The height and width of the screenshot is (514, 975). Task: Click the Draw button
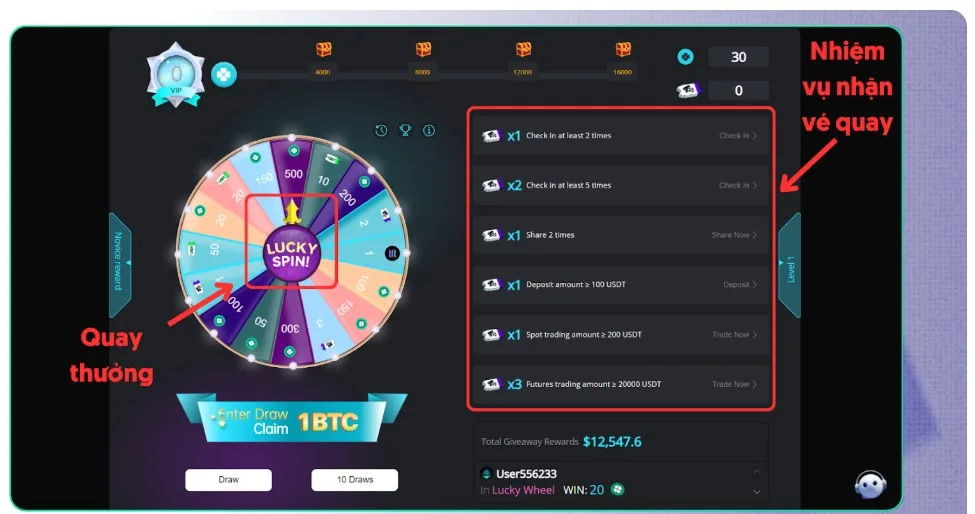228,480
